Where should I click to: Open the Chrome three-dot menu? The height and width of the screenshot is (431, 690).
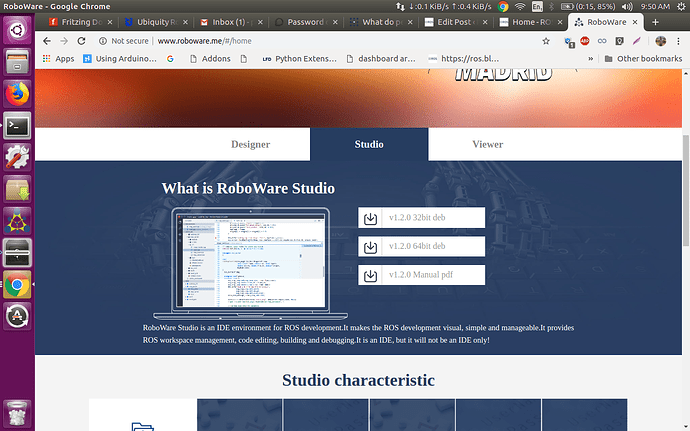(x=678, y=41)
